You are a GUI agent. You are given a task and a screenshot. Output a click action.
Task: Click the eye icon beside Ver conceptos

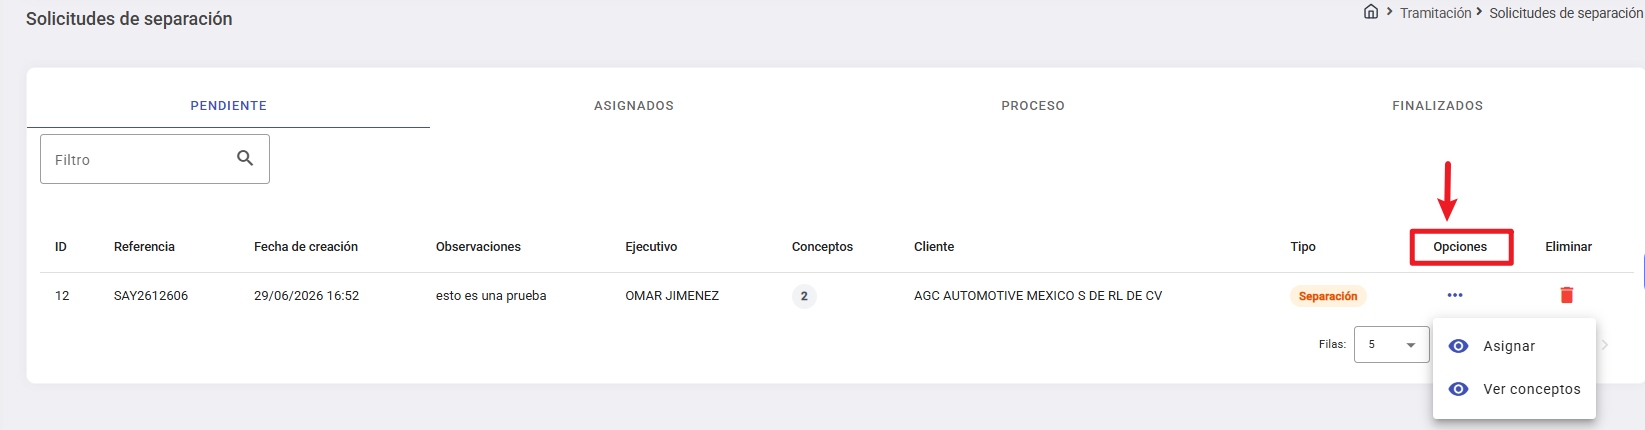[x=1459, y=389]
